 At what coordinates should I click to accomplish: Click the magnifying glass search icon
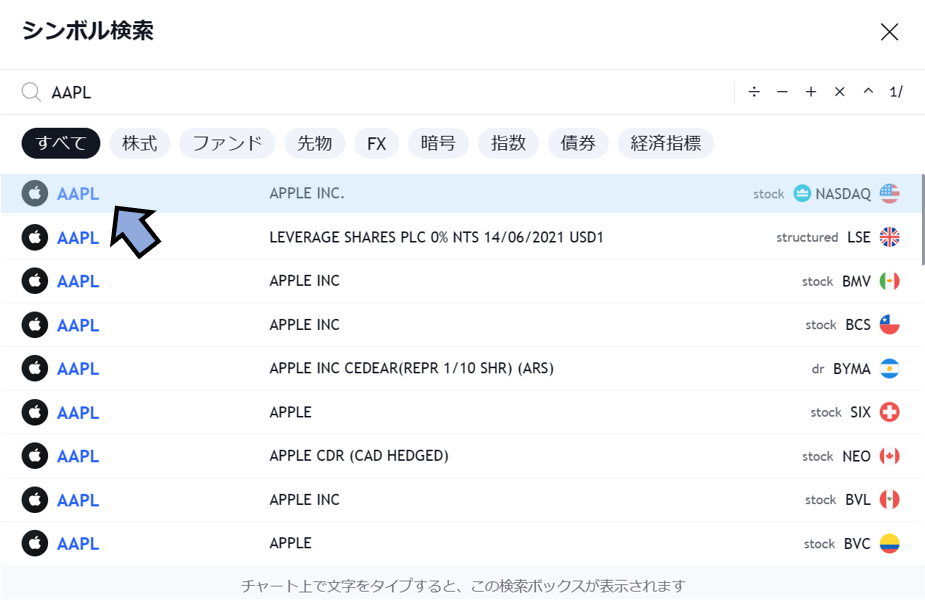coord(31,92)
